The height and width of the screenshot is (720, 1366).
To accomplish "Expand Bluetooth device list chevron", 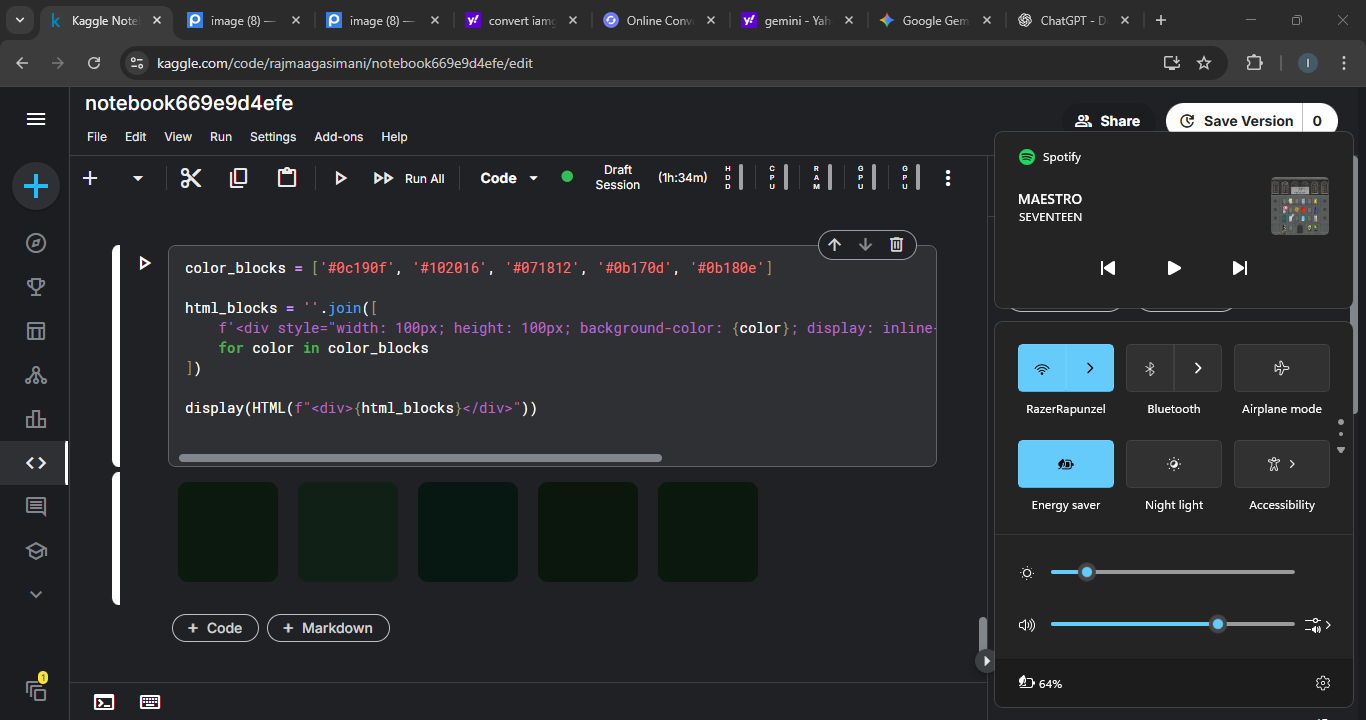I will 1198,368.
